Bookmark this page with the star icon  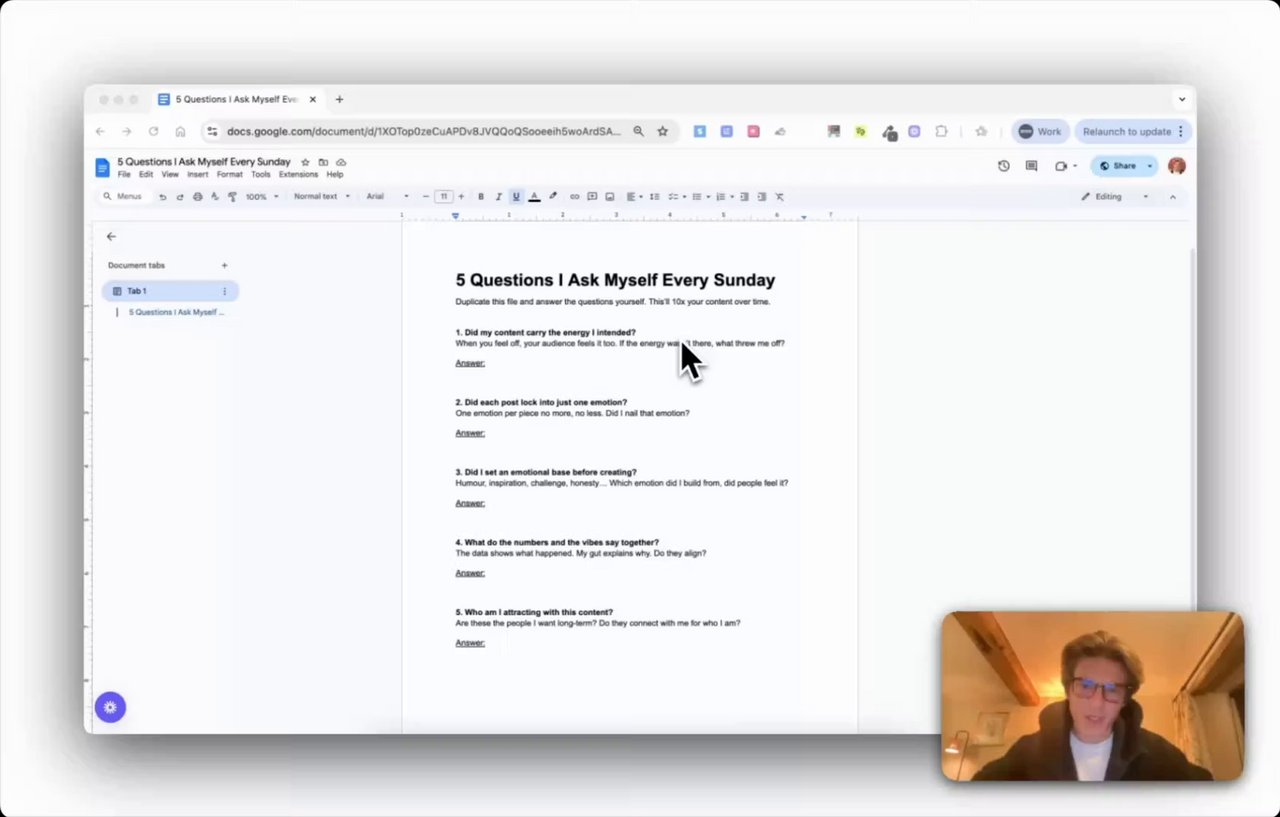coord(662,131)
